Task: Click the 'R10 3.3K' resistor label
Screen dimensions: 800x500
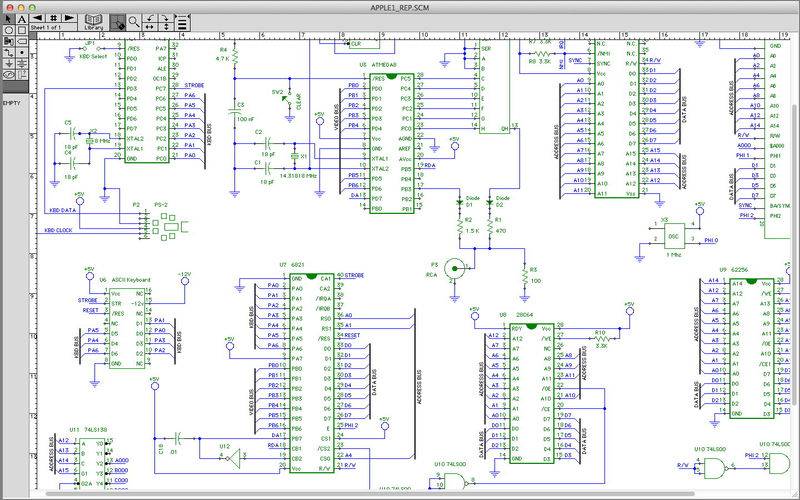Action: pos(601,339)
